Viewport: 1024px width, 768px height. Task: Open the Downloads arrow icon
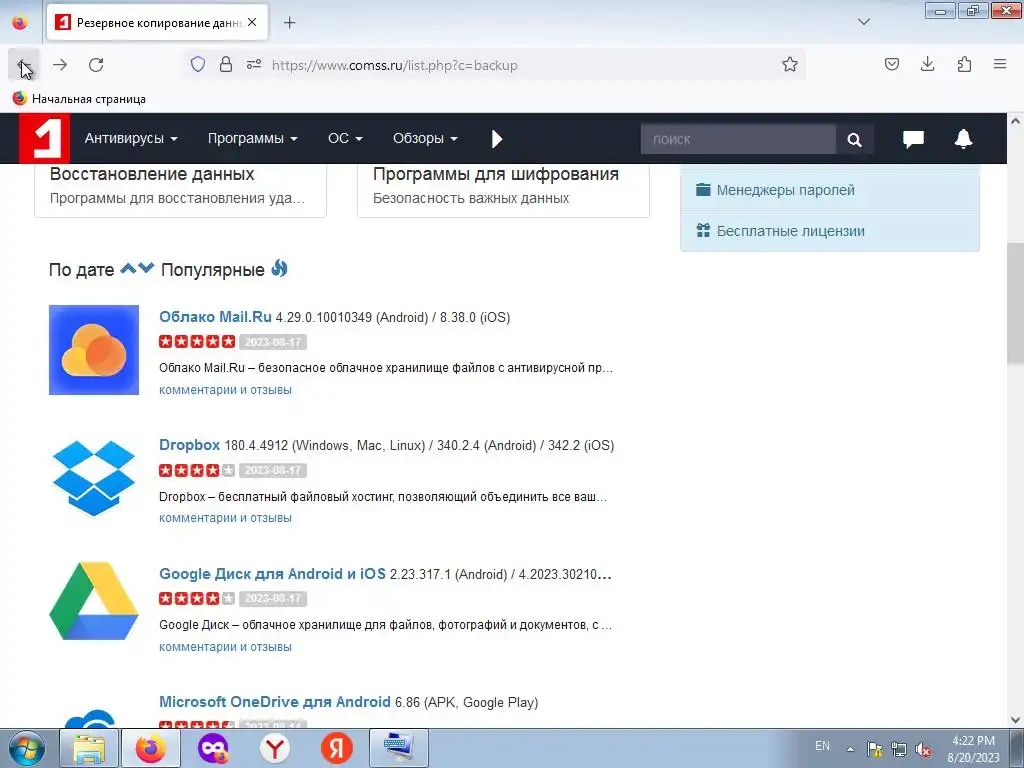coord(927,64)
